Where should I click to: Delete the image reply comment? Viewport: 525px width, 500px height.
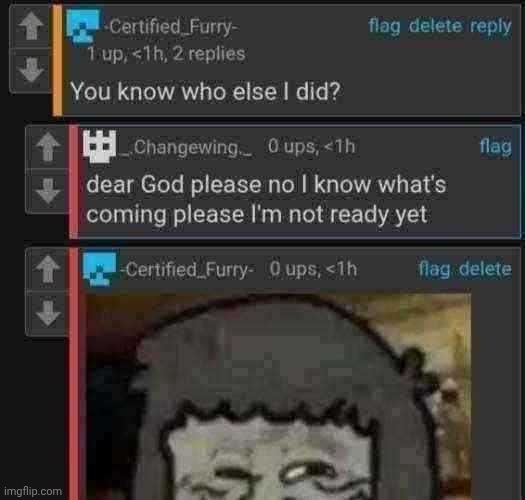click(485, 269)
